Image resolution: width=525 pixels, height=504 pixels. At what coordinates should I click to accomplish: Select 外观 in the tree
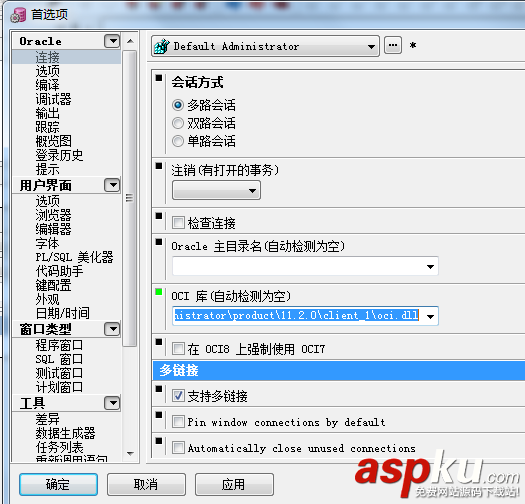48,299
